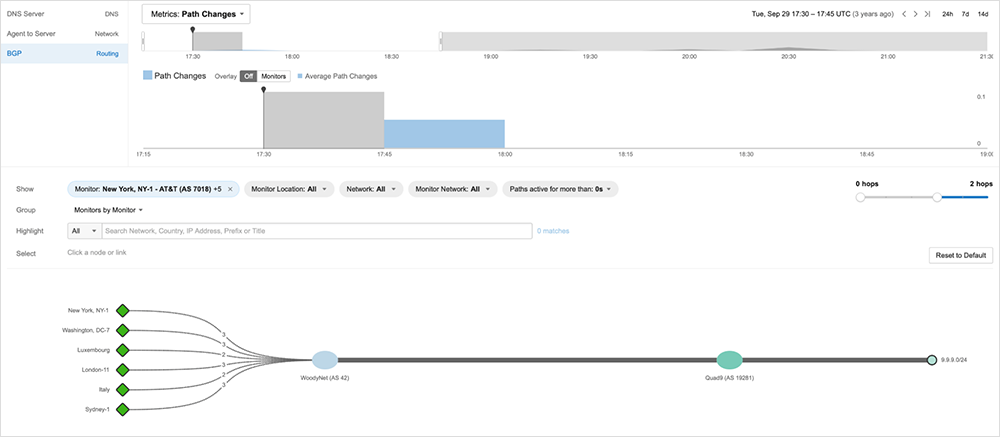Turn the overlay Off
The width and height of the screenshot is (1000, 437).
(248, 76)
